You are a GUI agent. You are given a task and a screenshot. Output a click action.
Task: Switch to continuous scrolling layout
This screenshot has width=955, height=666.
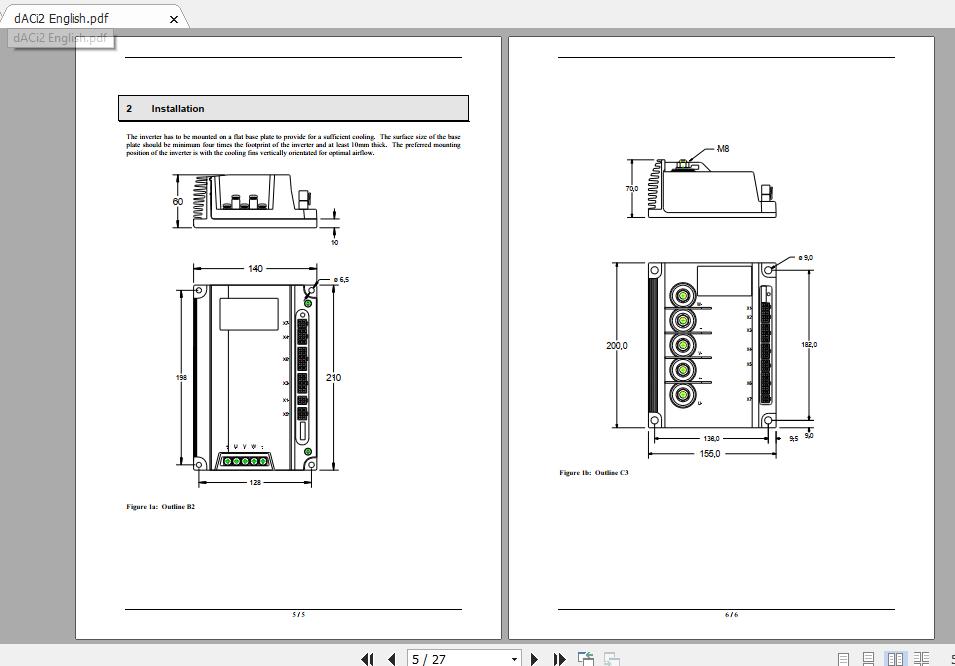[868, 658]
